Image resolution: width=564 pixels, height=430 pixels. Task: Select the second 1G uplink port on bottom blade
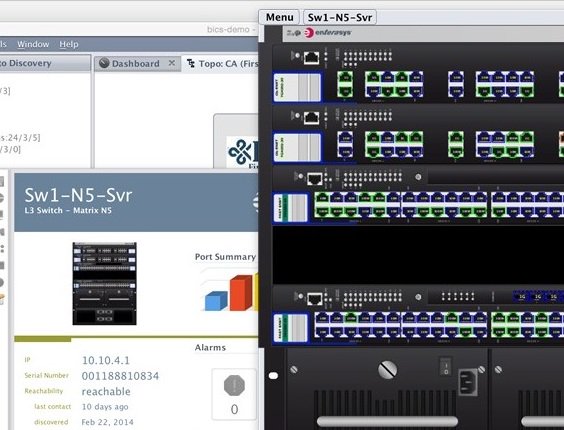tap(538, 297)
